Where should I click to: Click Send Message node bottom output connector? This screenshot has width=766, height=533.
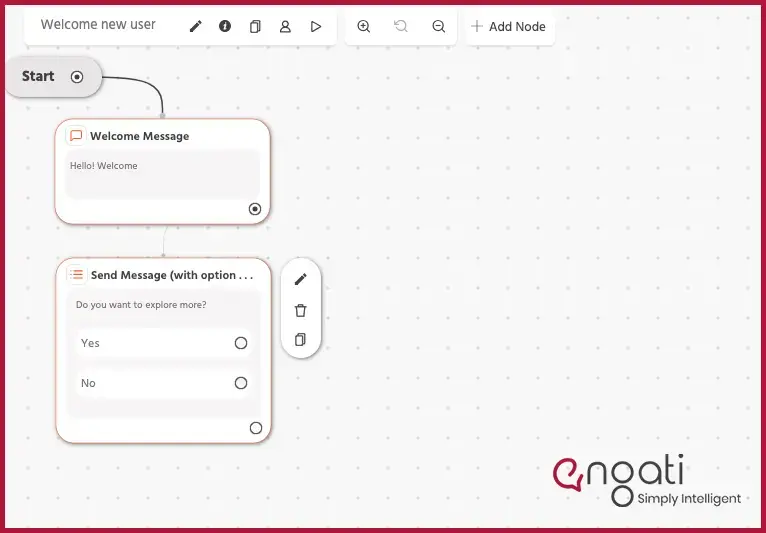pos(255,428)
